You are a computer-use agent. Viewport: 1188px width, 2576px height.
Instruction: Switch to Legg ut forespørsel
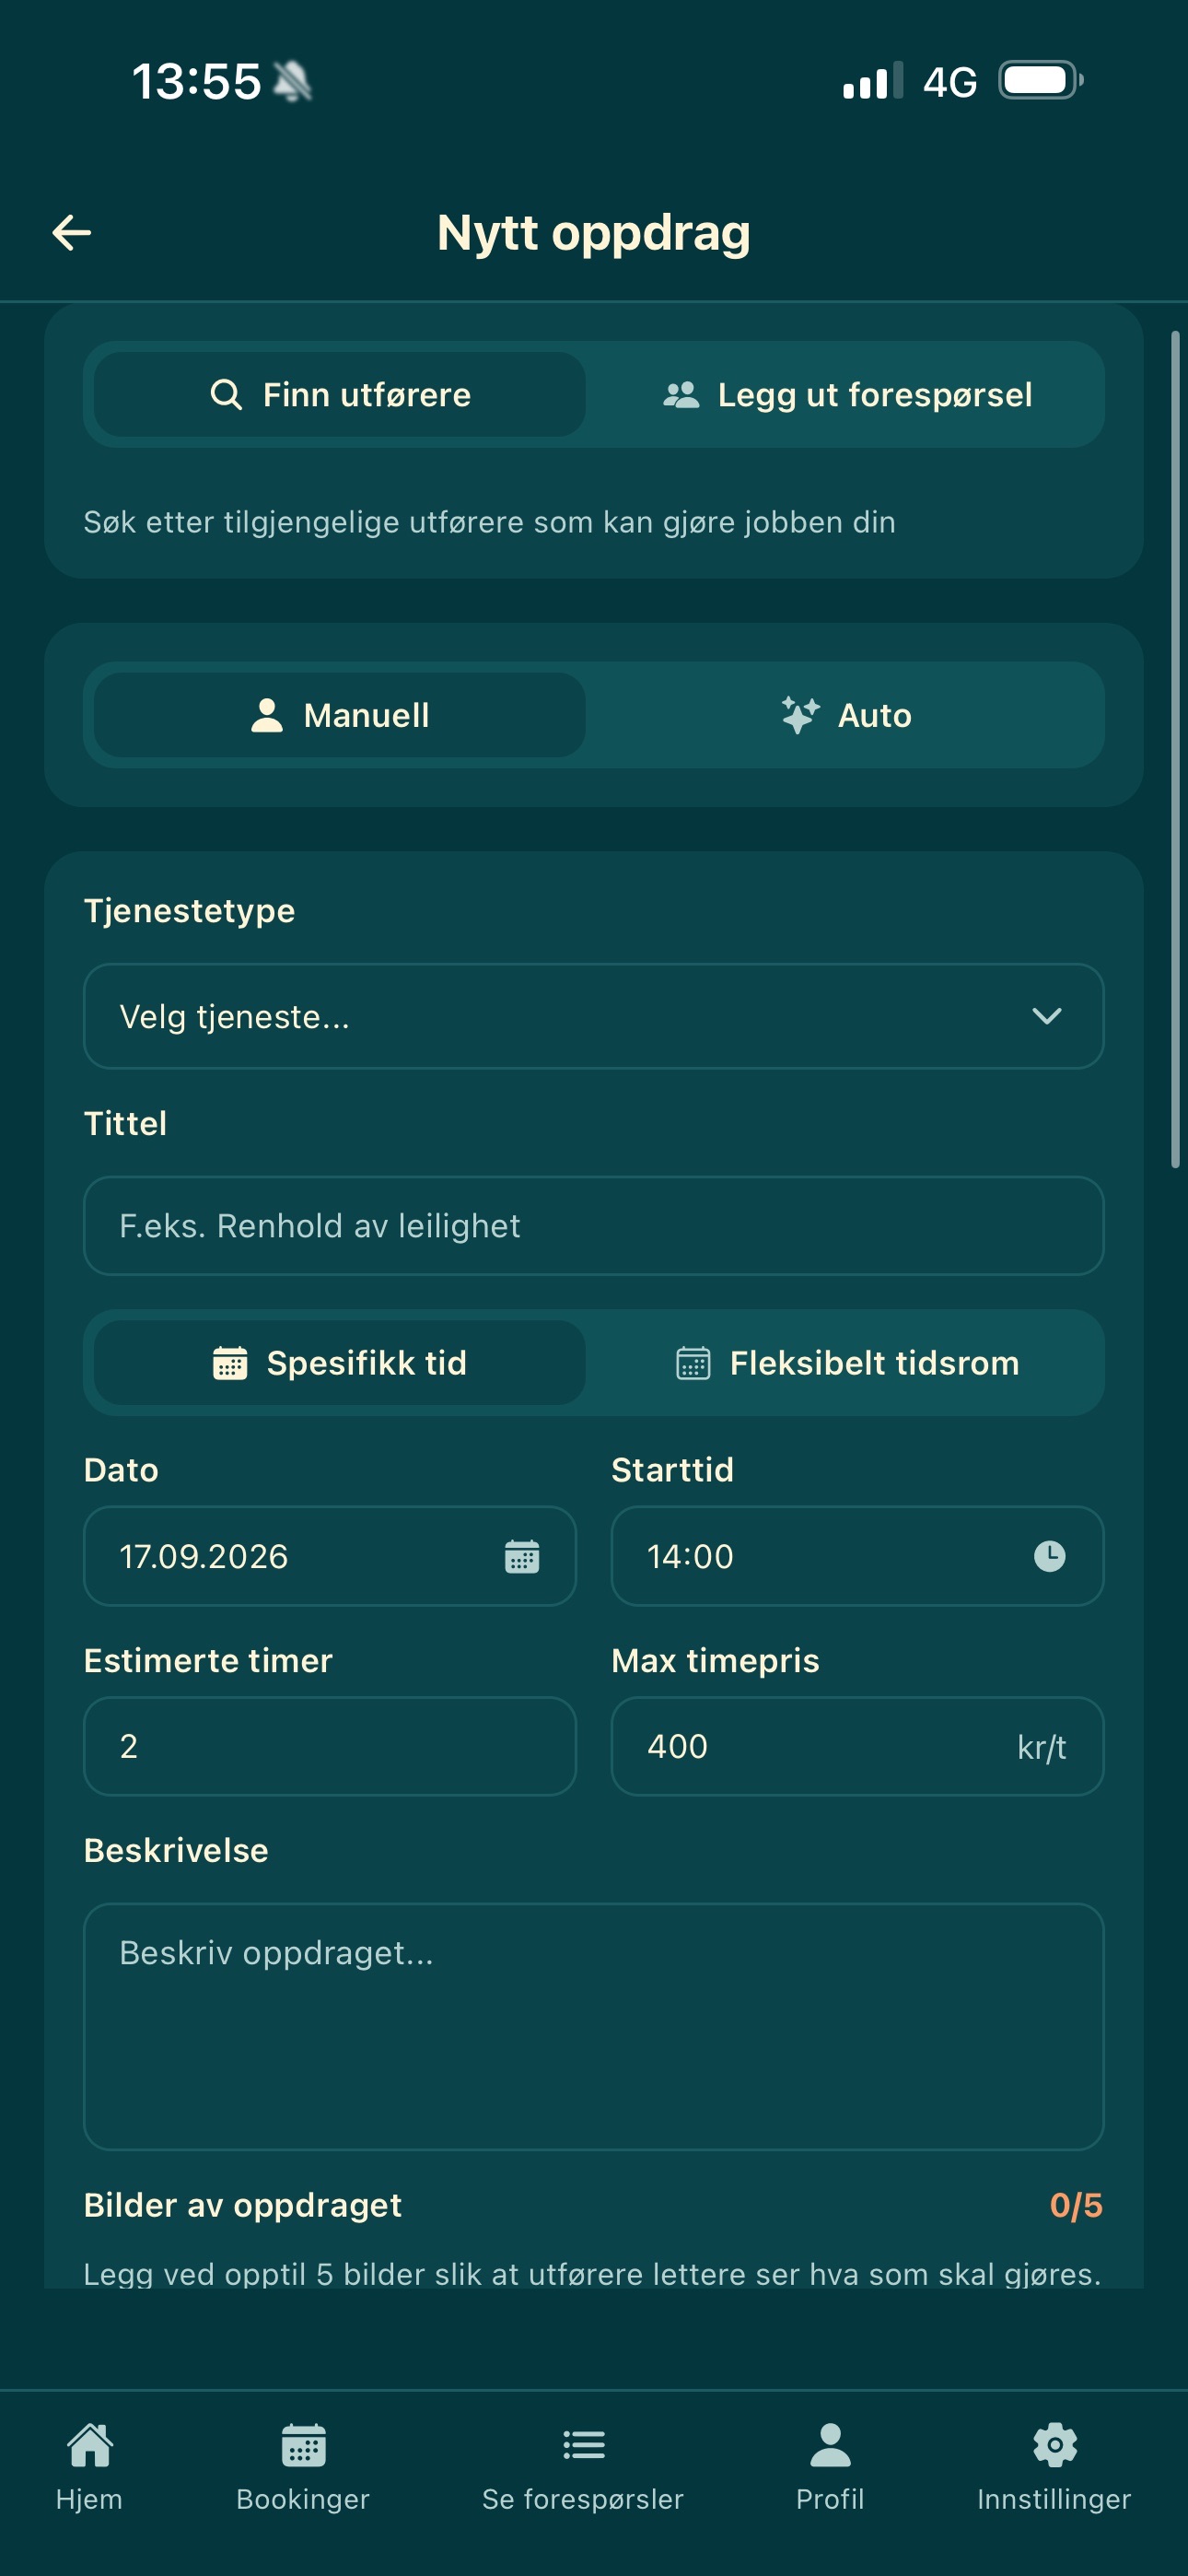pos(848,394)
